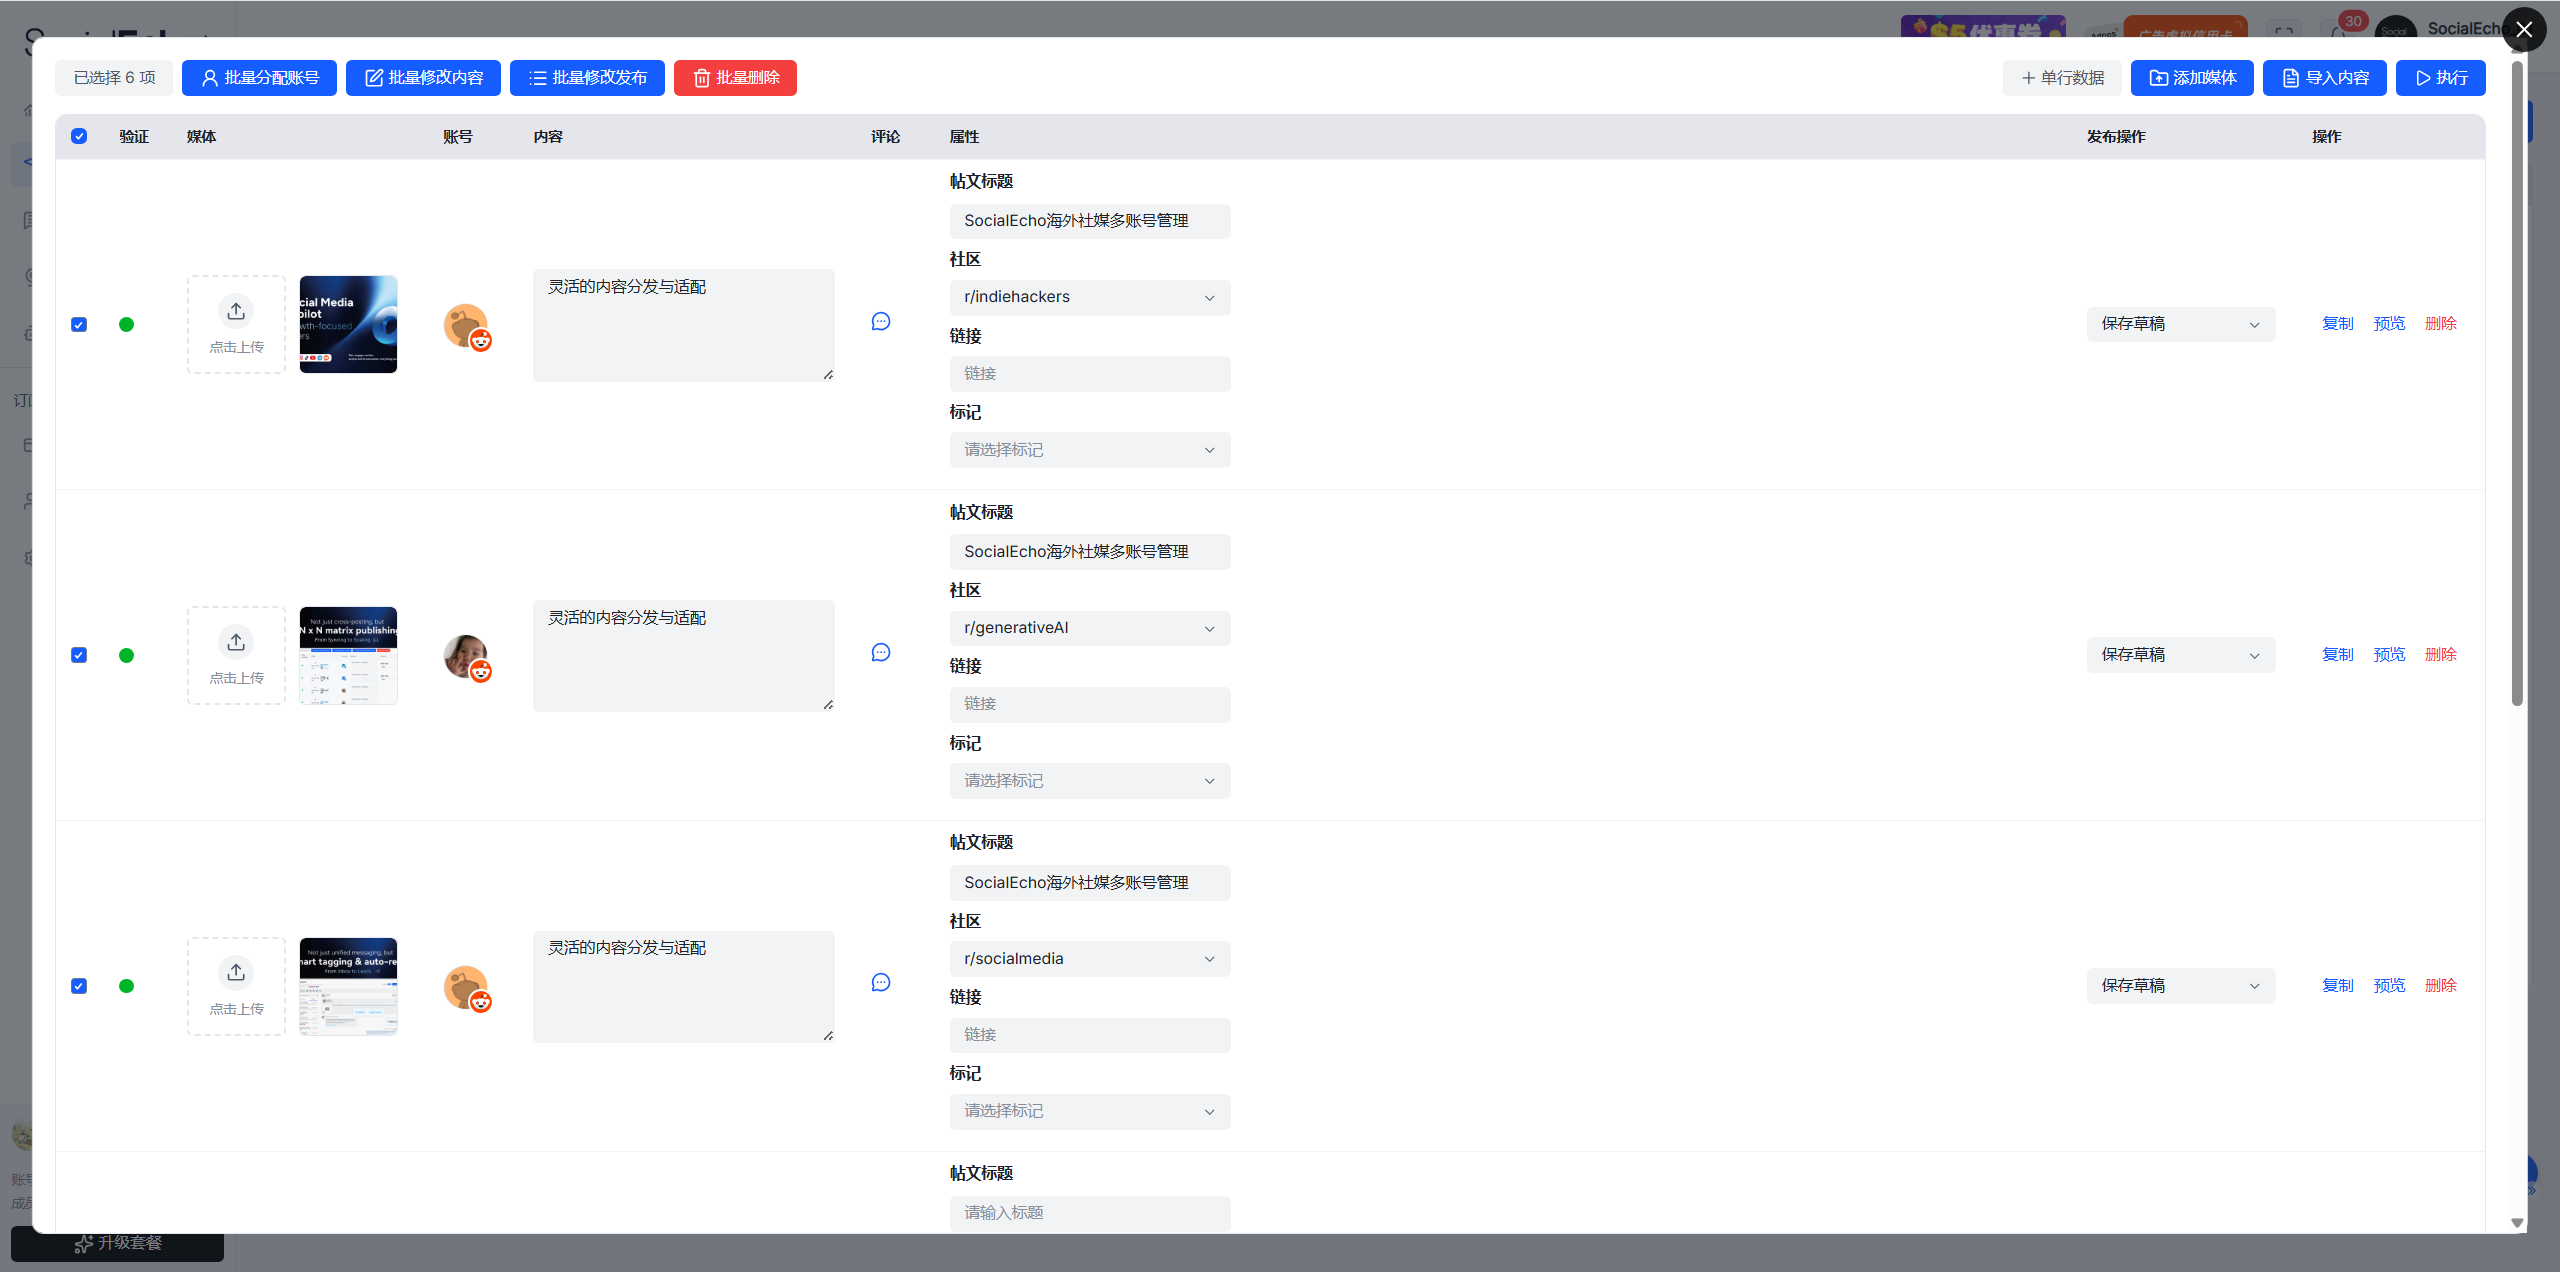Image resolution: width=2560 pixels, height=1272 pixels.
Task: Click upload icon for r/generativeAI row
Action: (236, 642)
